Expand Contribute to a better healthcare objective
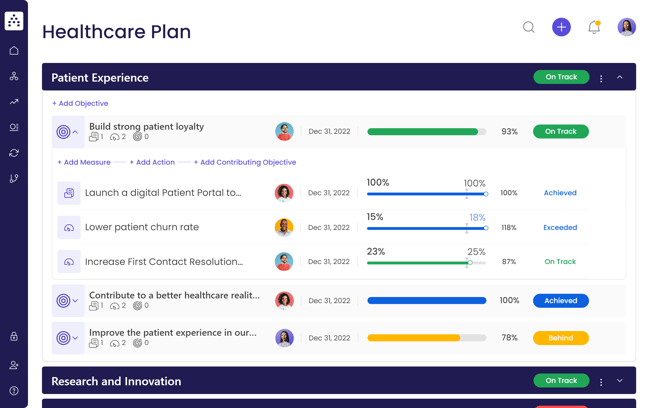Viewport: 650px width, 408px height. tap(75, 301)
